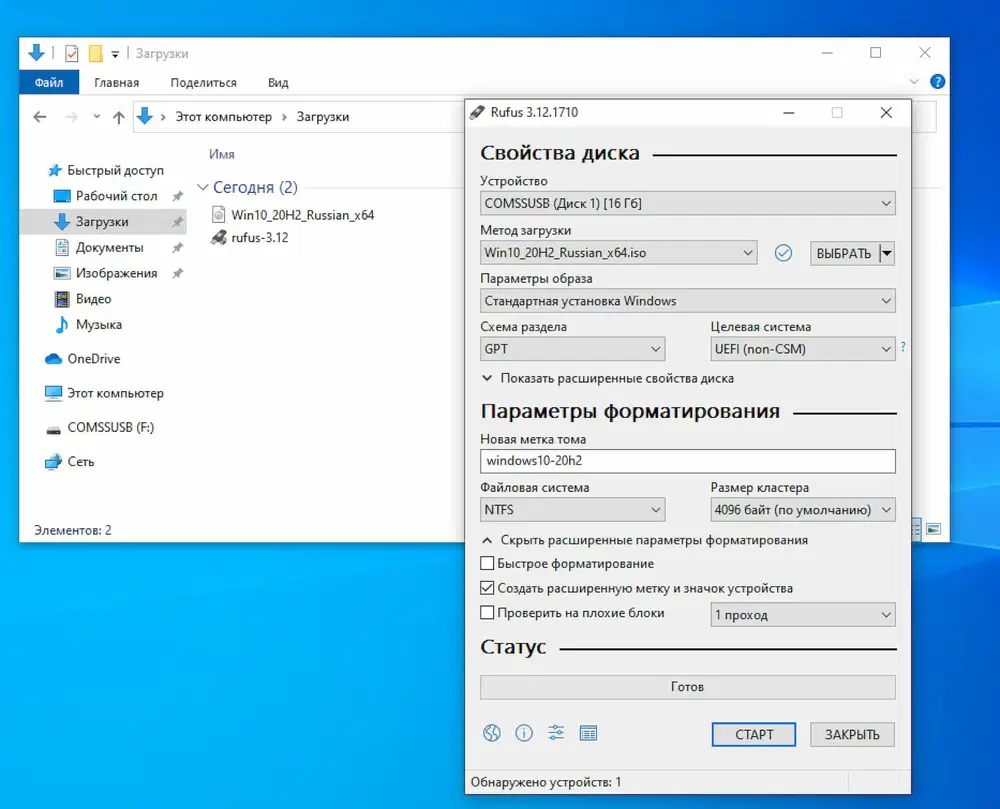This screenshot has height=809, width=1000.
Task: Open the Поделиться ribbon tab
Action: coord(203,82)
